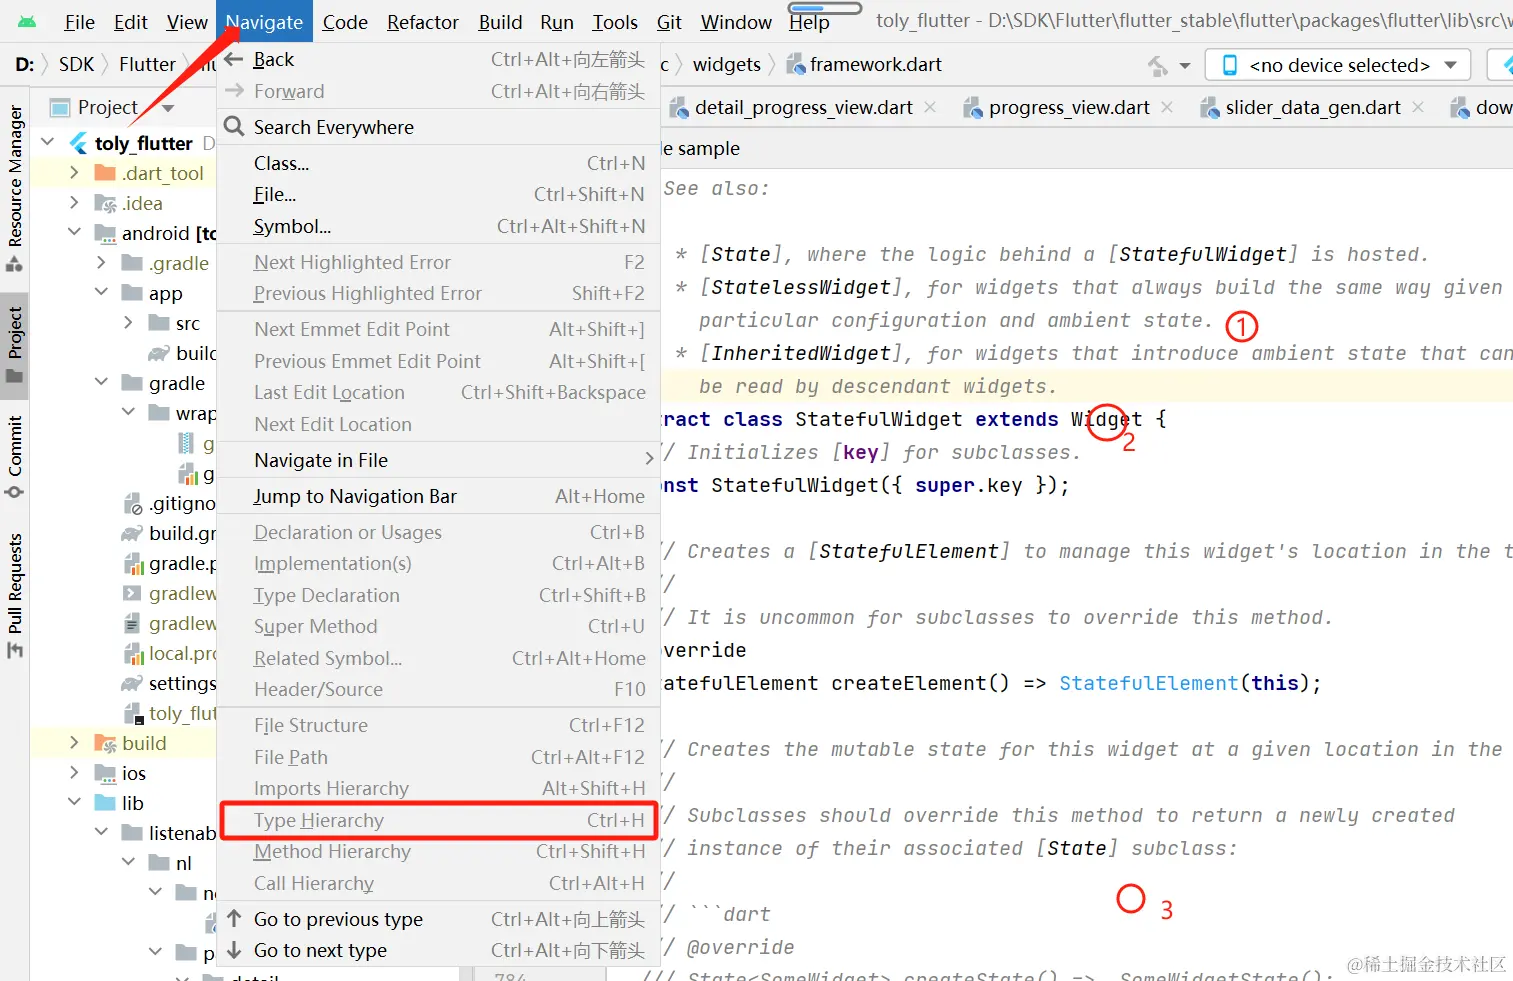1513x981 pixels.
Task: Close the slider_data_gen.dart tab
Action: (x=1418, y=107)
